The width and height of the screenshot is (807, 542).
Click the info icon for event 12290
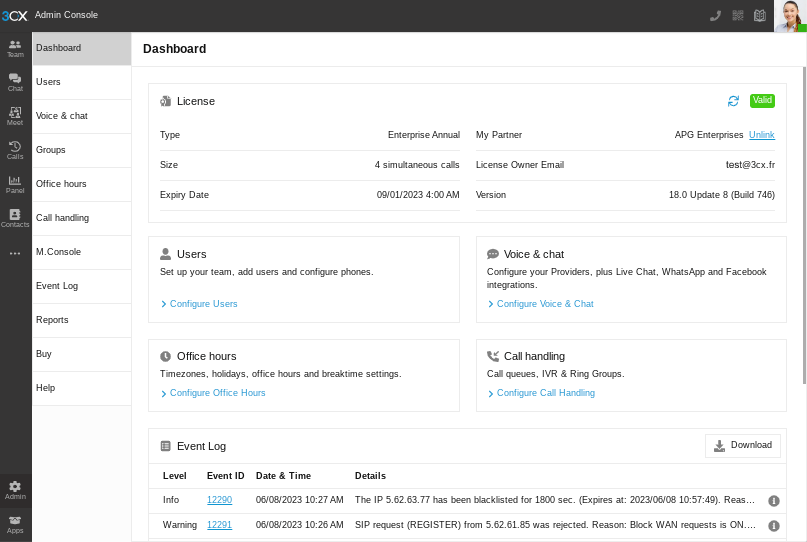[774, 501]
